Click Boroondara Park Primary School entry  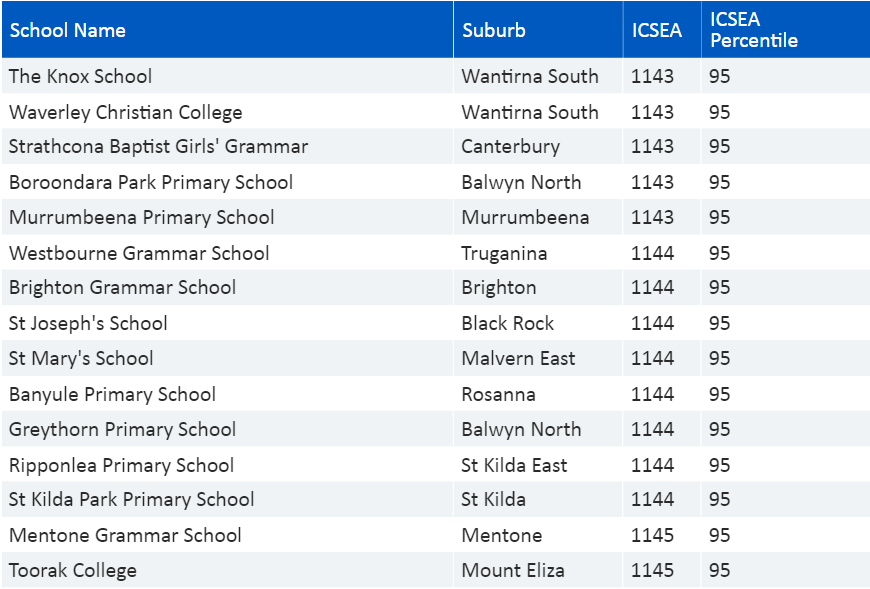point(151,182)
